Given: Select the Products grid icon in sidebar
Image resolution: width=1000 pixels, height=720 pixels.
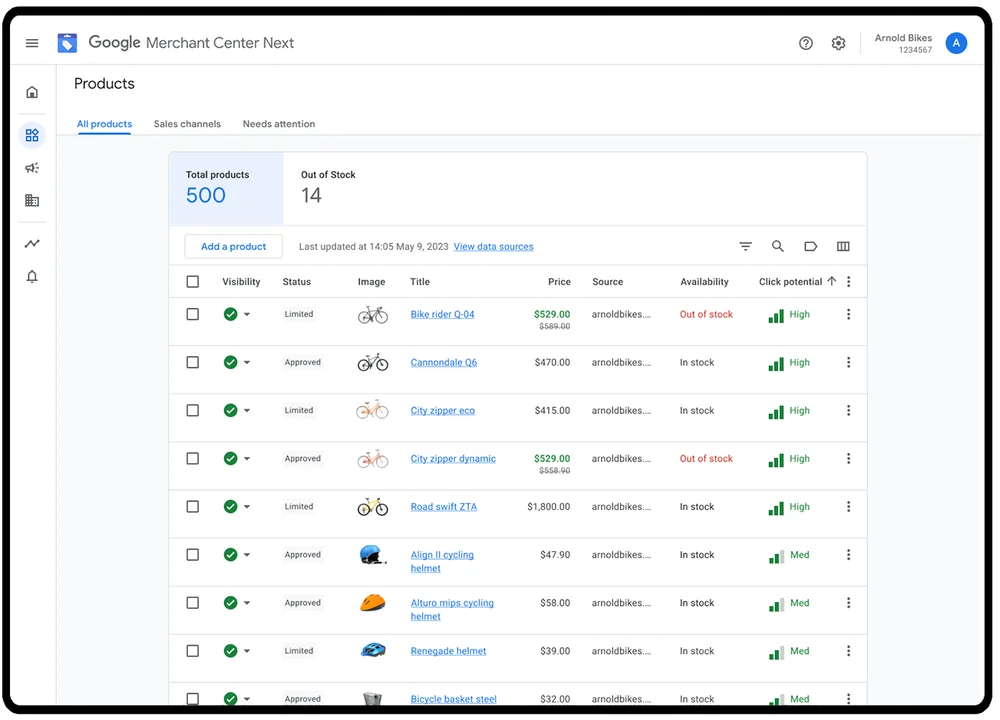Looking at the screenshot, I should point(31,133).
